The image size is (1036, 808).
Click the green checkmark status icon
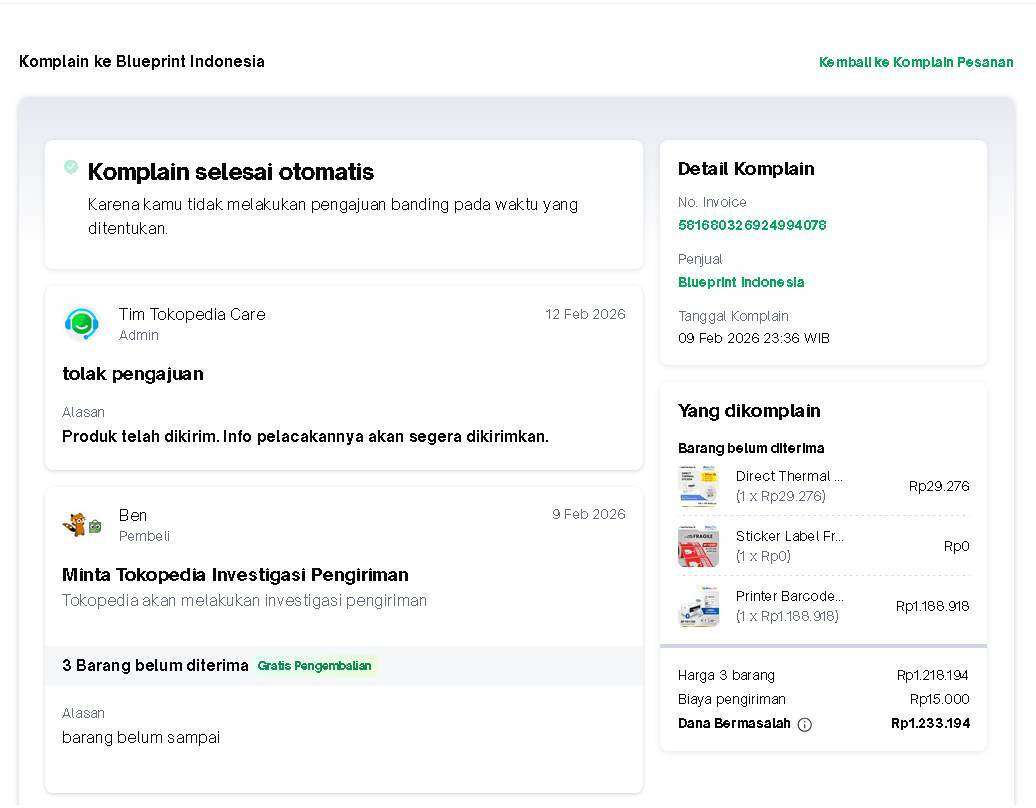tap(71, 167)
